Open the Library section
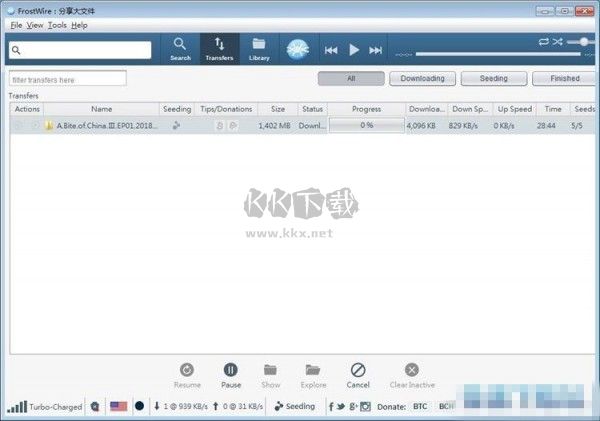600x421 pixels. tap(259, 49)
